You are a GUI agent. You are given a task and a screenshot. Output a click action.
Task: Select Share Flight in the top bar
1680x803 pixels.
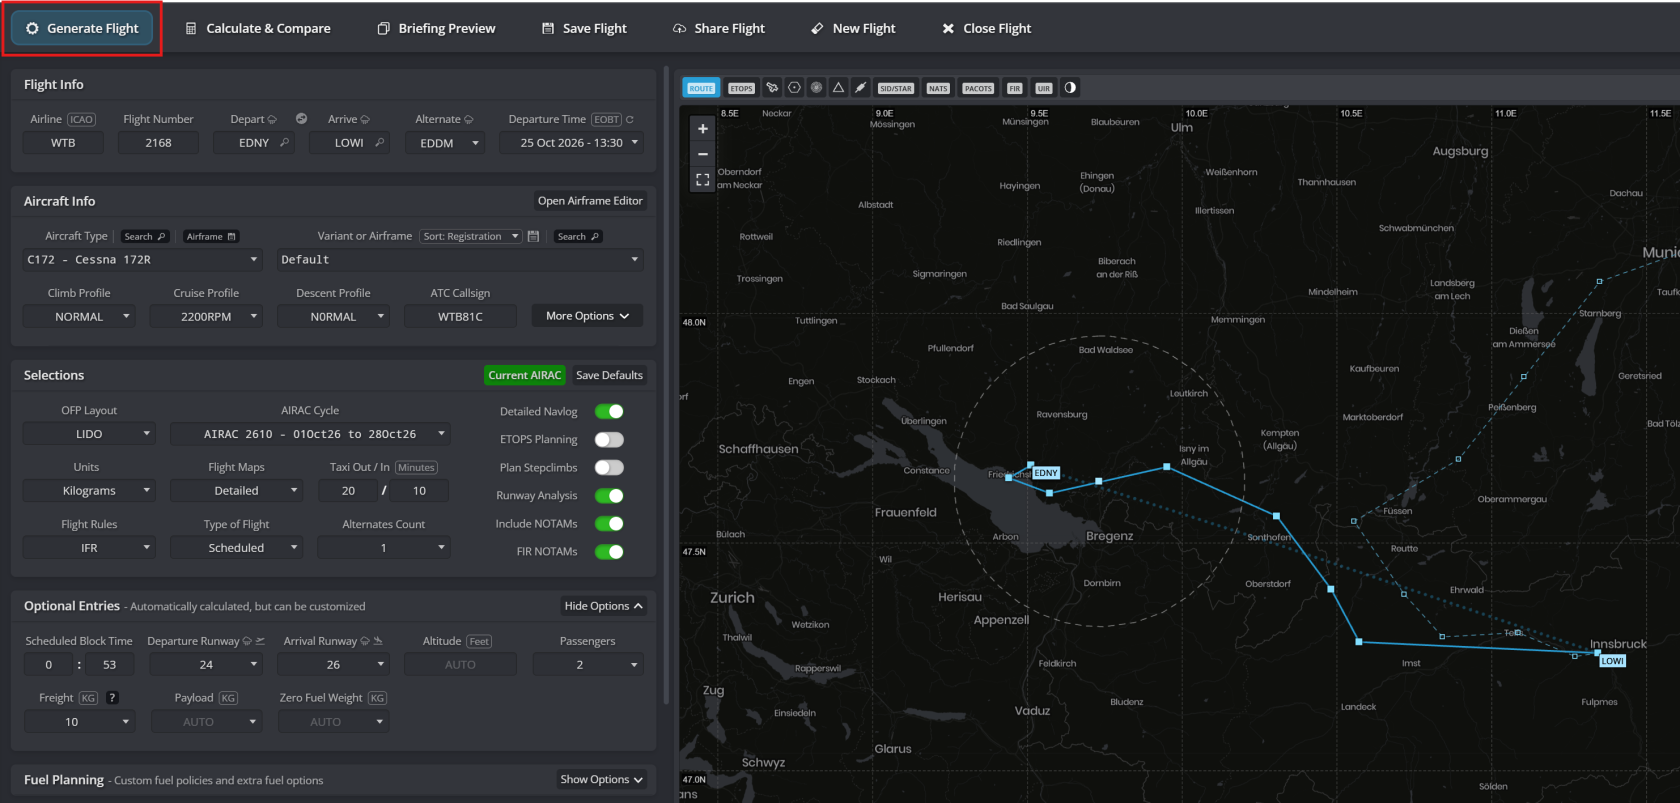pos(719,28)
